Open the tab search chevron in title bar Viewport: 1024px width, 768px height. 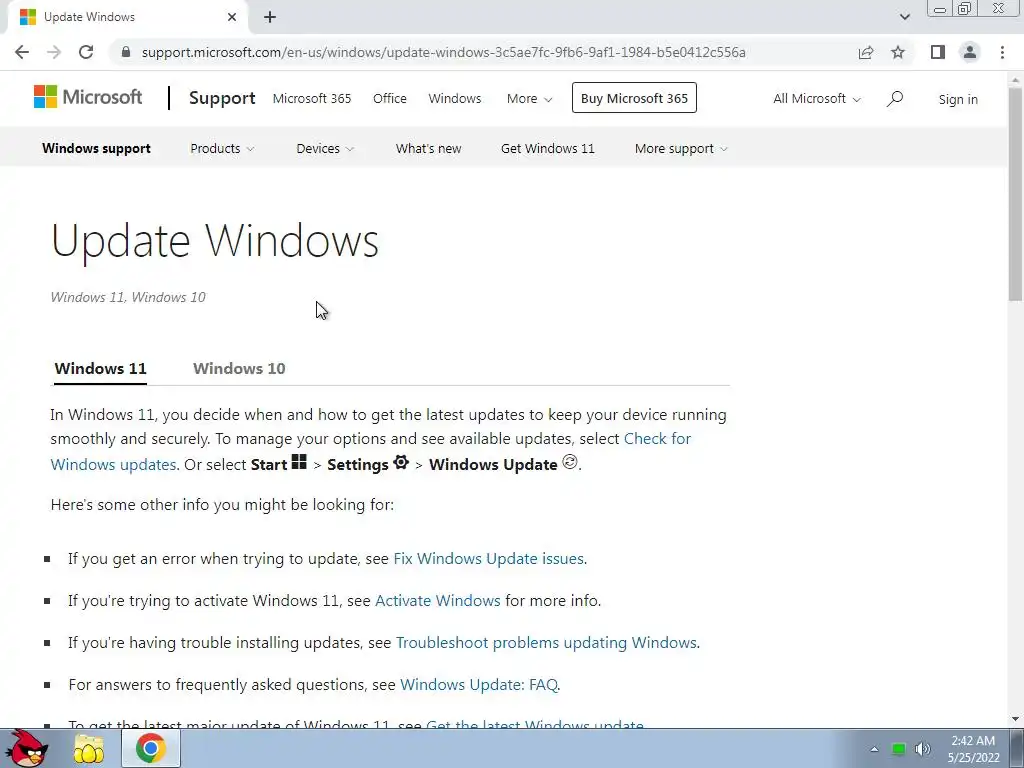point(904,17)
